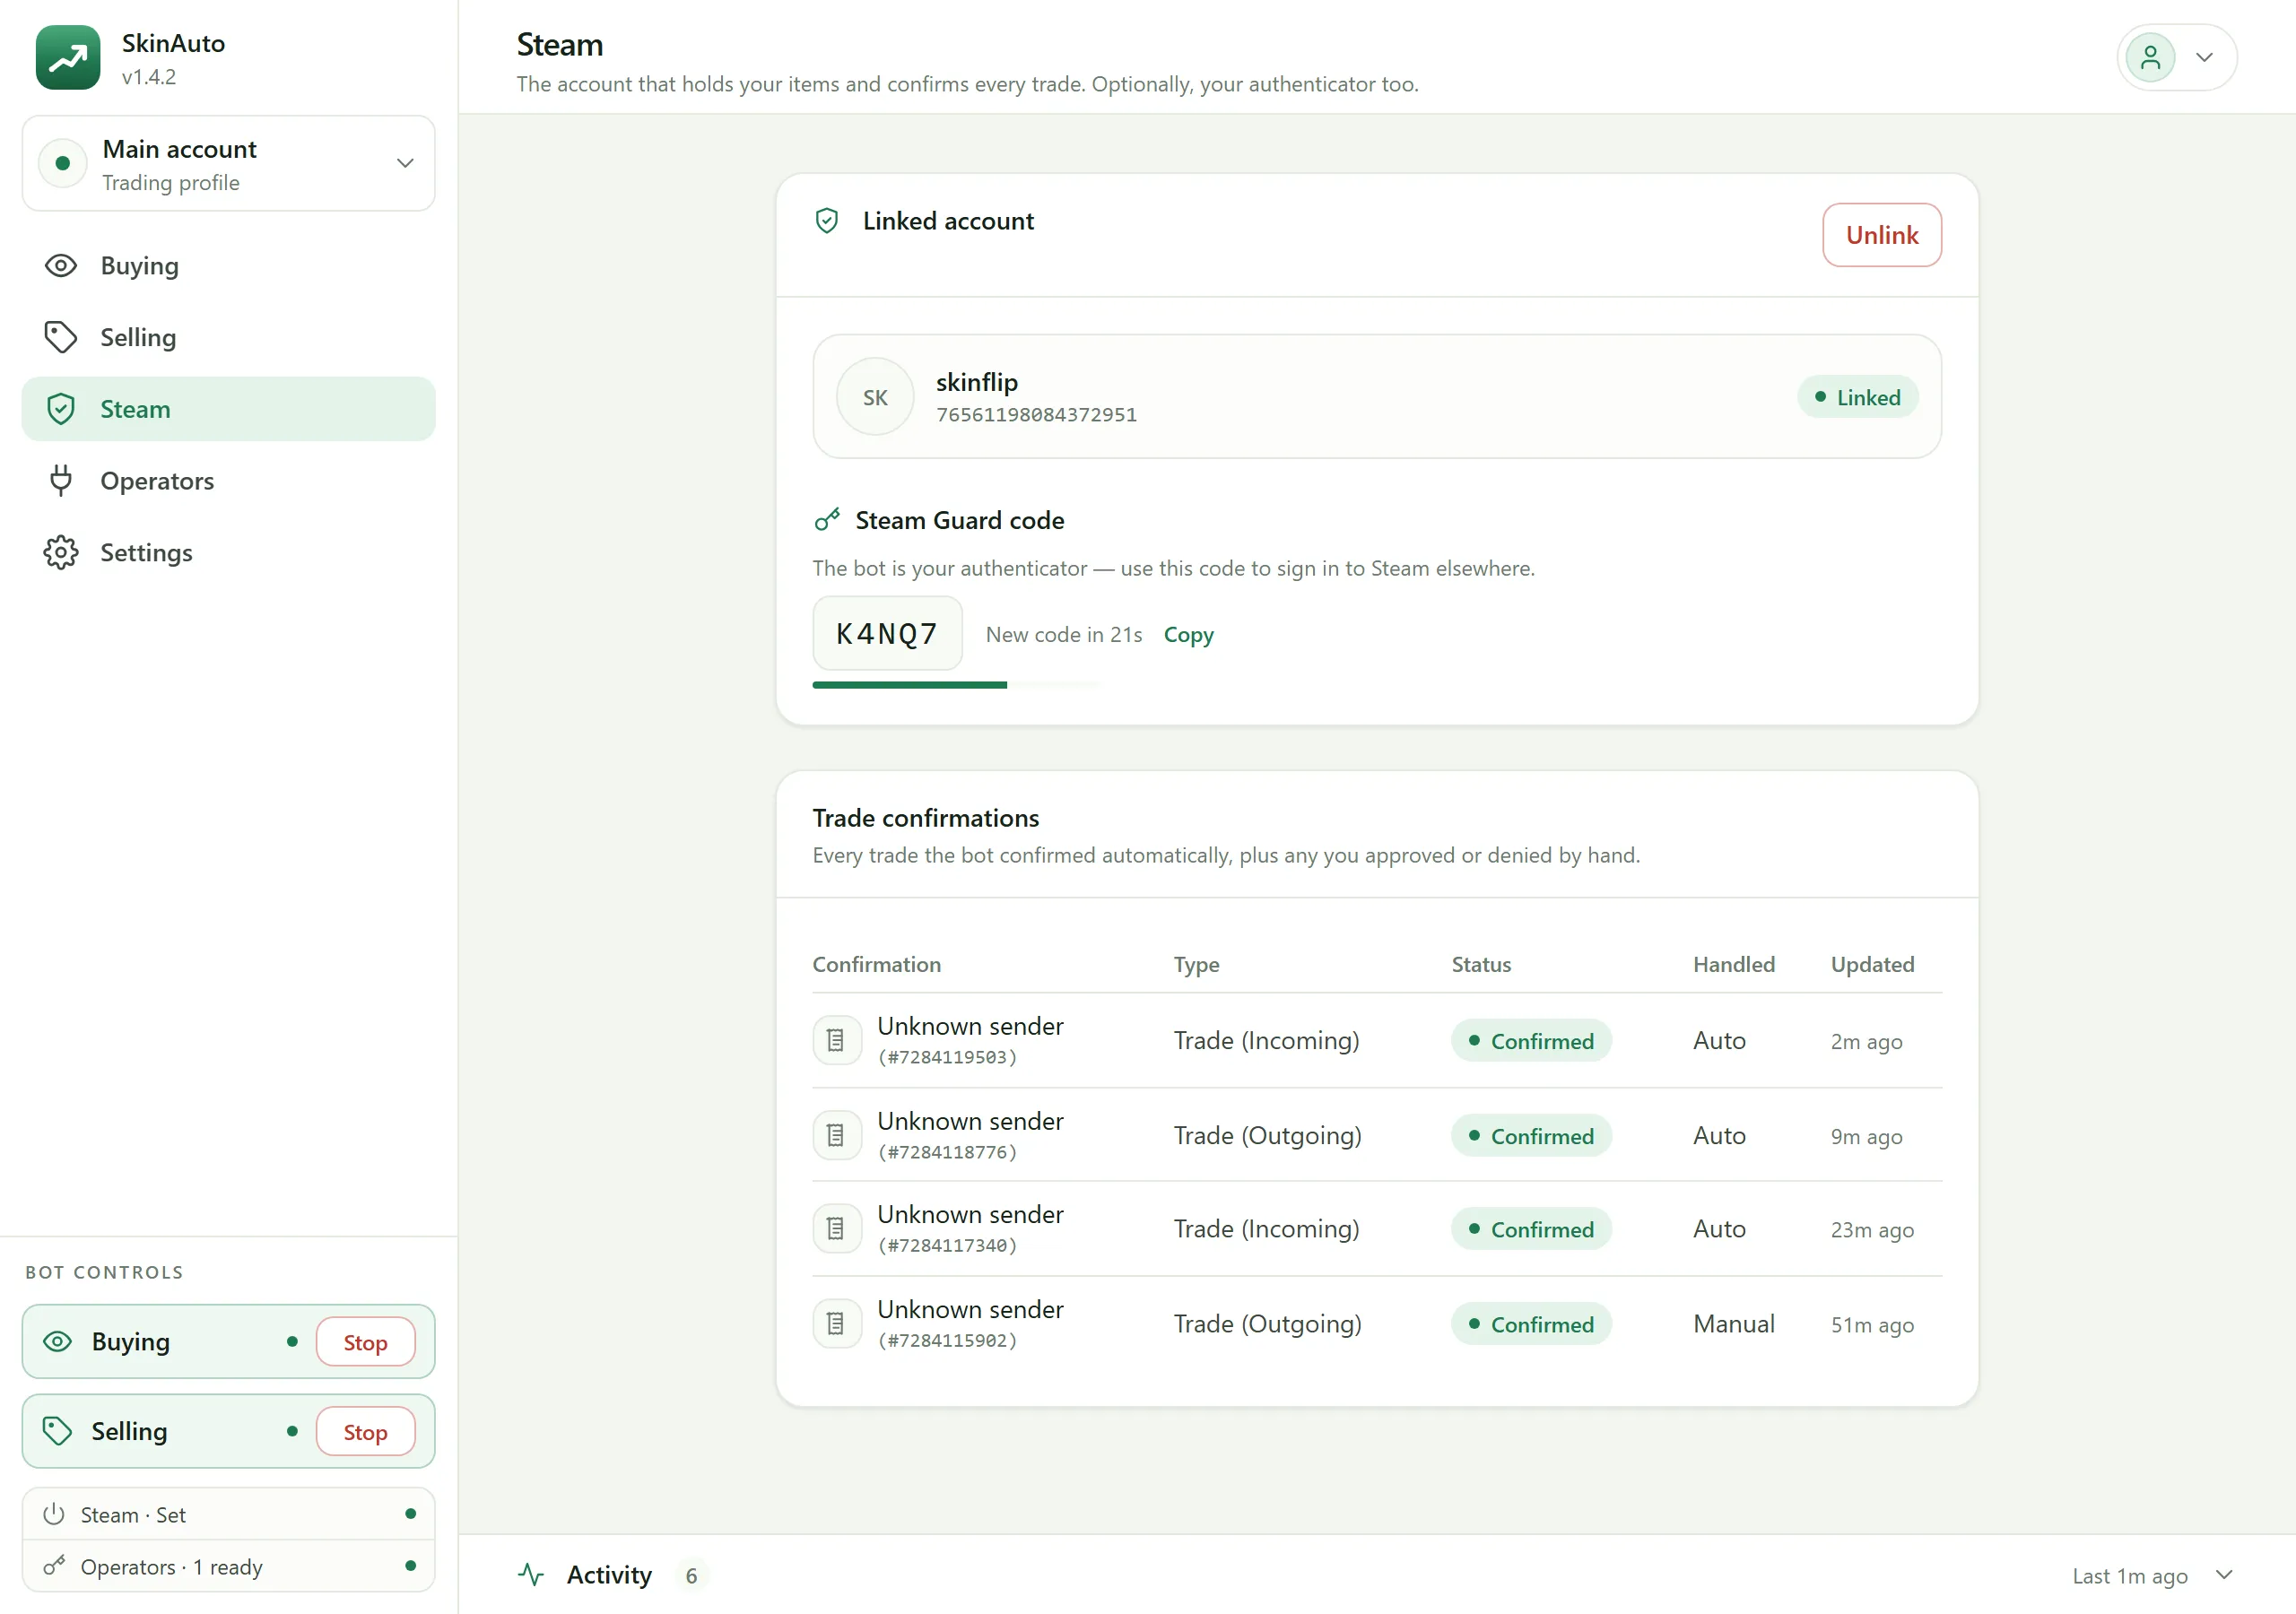Click the SK avatar of skinflip account
Screen dimensions: 2296x1614
[x=875, y=397]
